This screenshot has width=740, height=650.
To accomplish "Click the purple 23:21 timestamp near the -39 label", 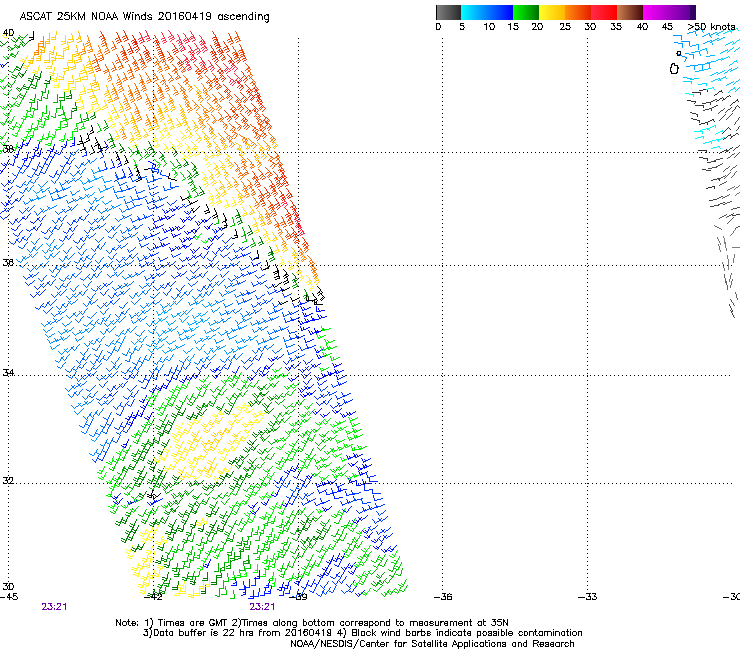I will coord(262,607).
